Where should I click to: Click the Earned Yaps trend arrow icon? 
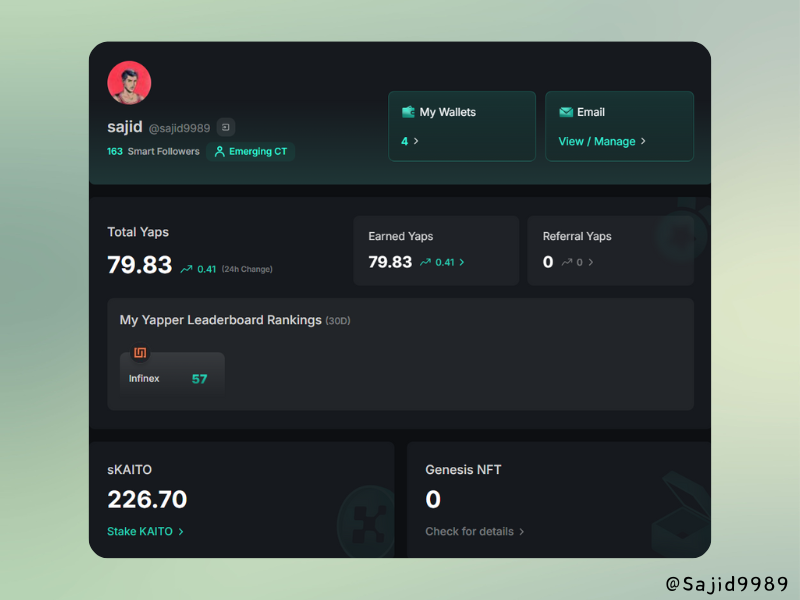425,262
